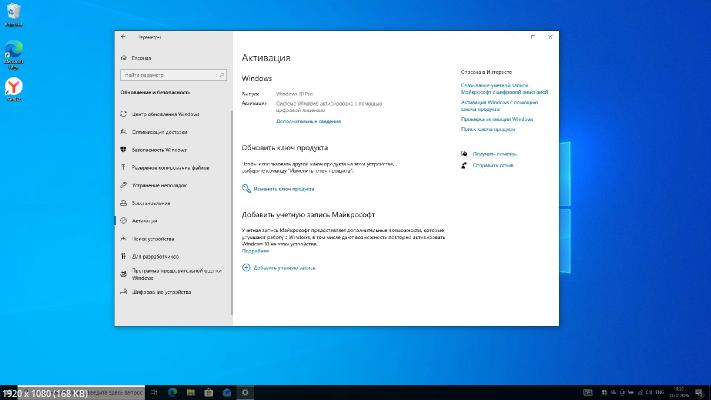This screenshot has width=711, height=400.
Task: Click the back arrow in Settings window
Action: coord(123,36)
